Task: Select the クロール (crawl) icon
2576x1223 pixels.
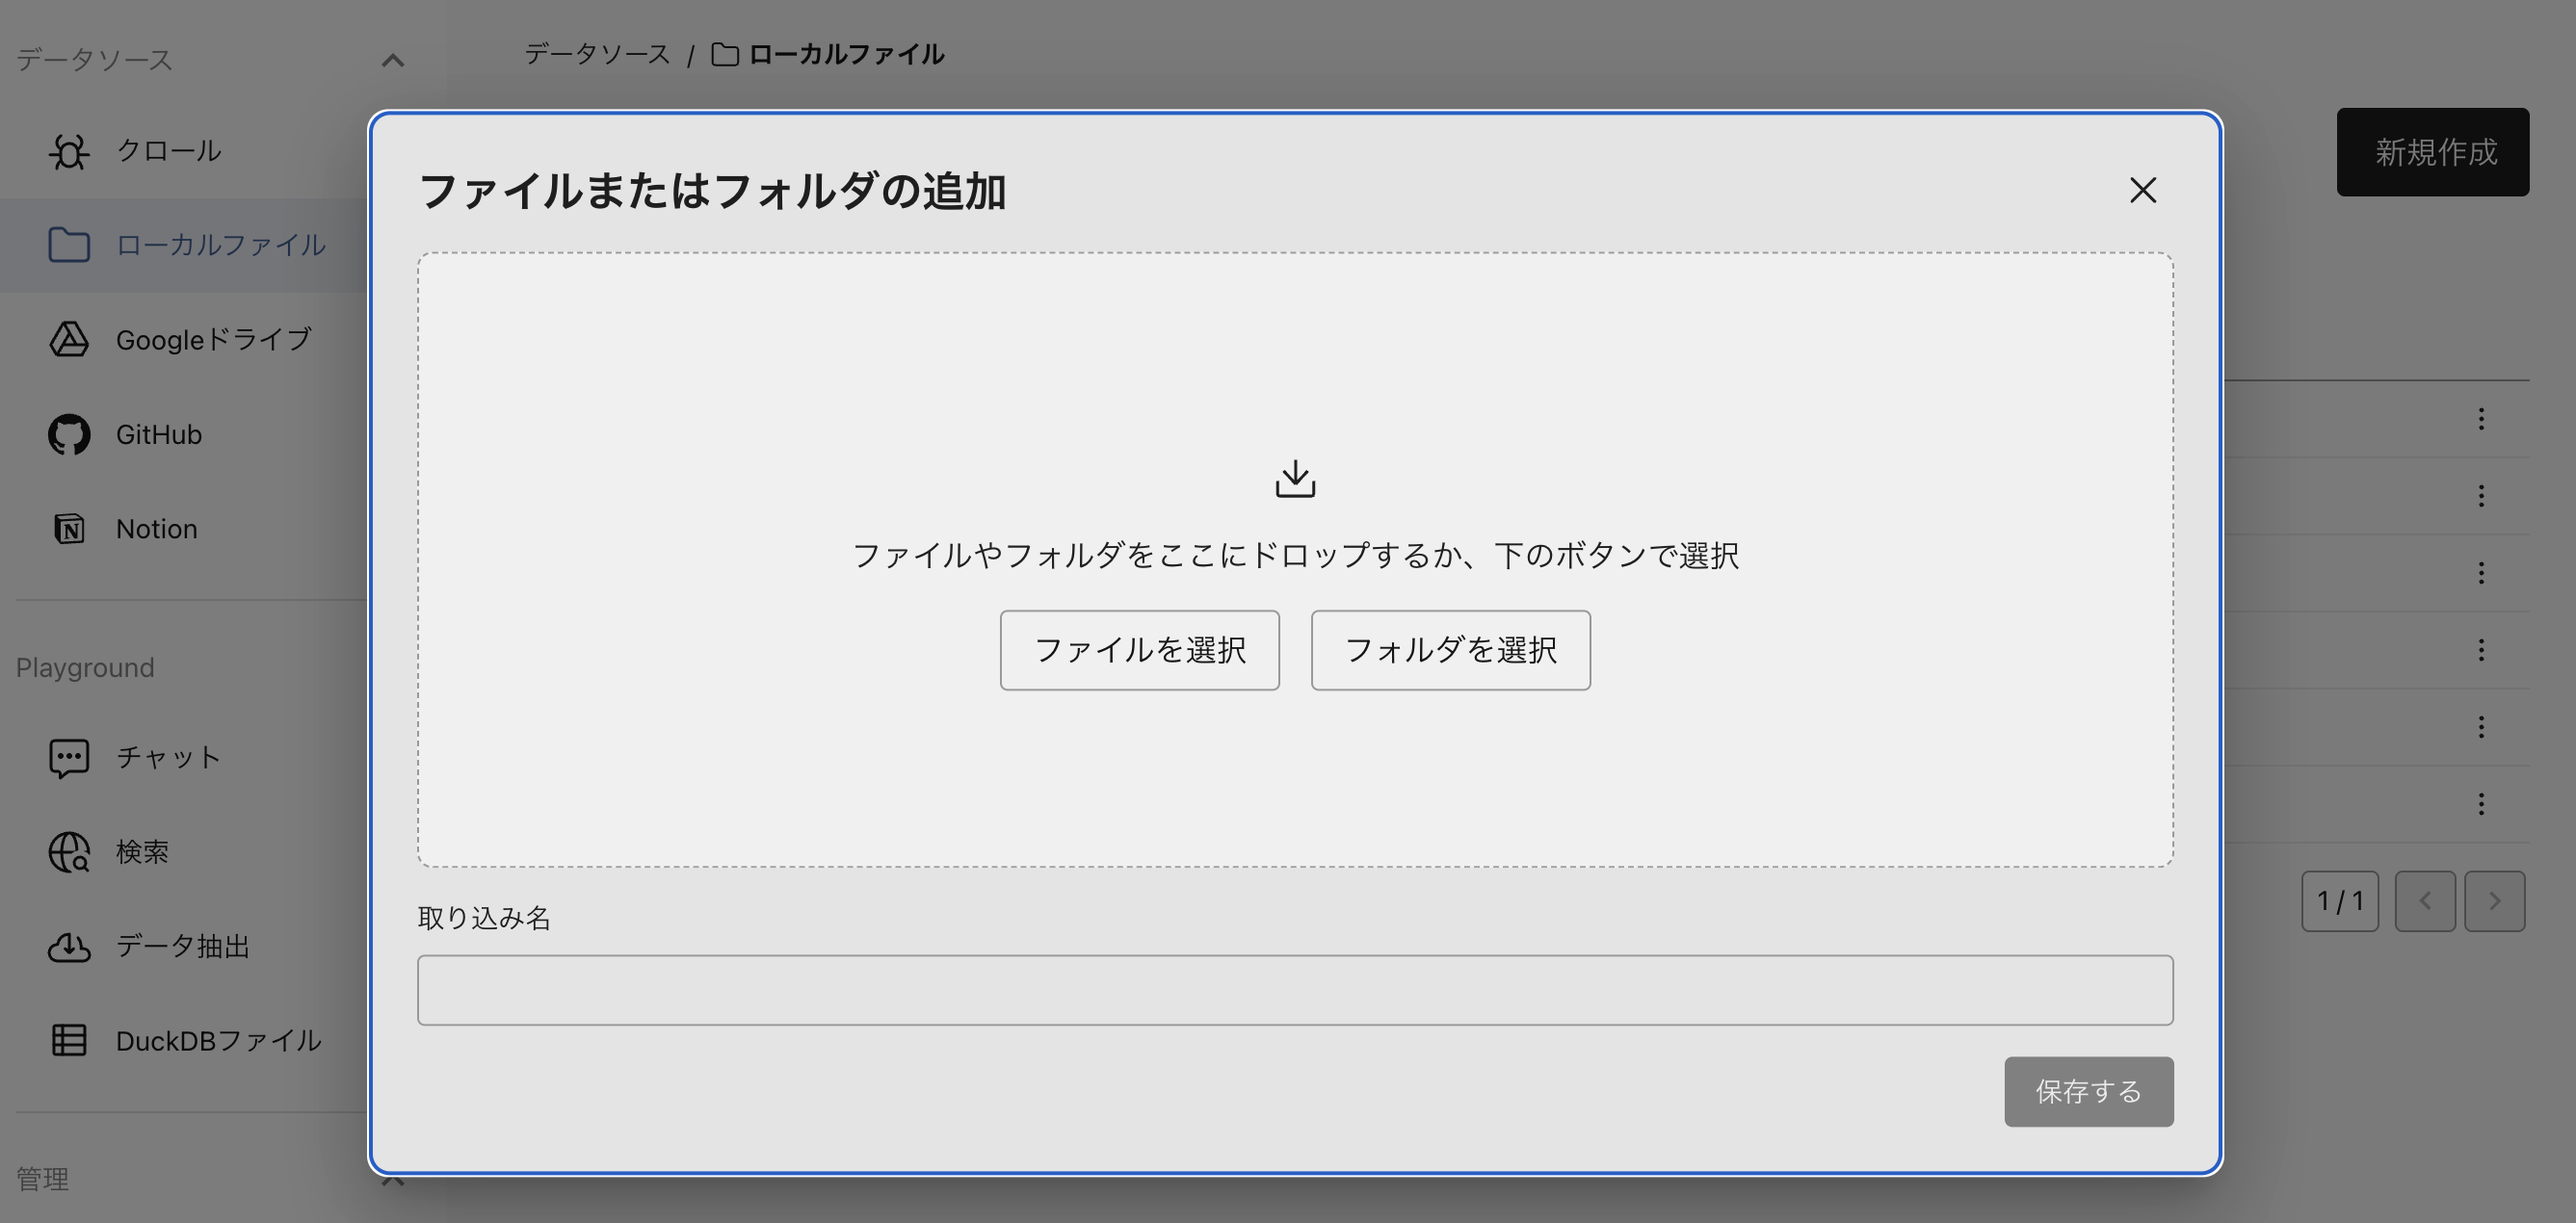Action: (x=68, y=152)
